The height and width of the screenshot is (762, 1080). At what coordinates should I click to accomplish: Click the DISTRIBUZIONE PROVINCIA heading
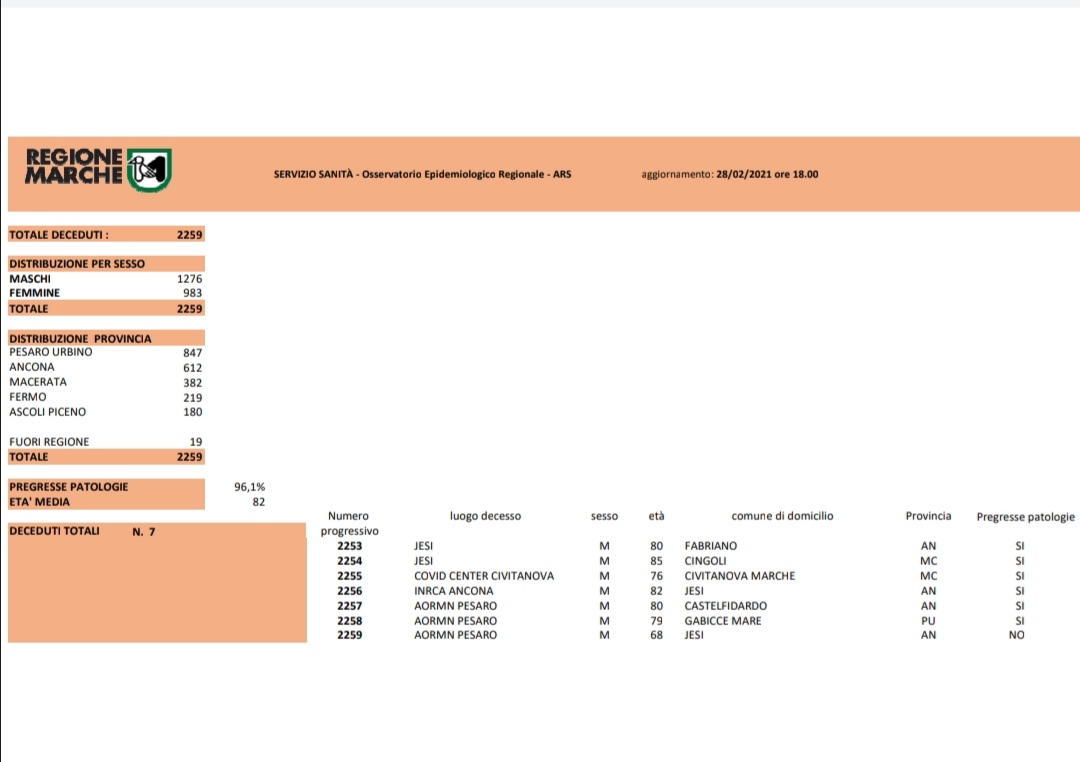(80, 339)
